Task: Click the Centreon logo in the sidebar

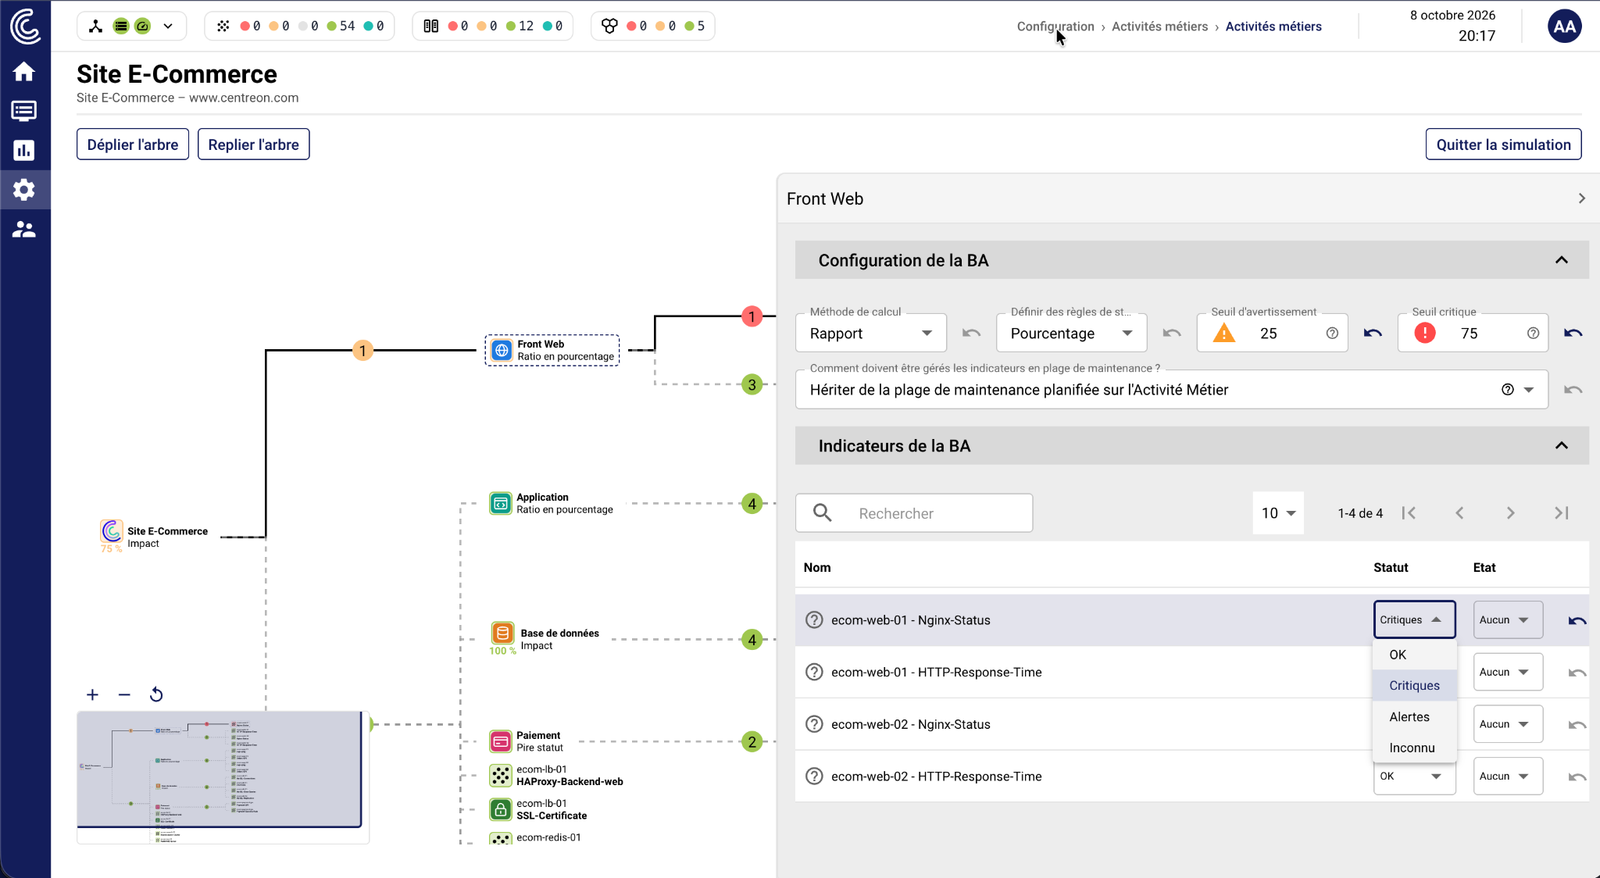Action: (x=25, y=26)
